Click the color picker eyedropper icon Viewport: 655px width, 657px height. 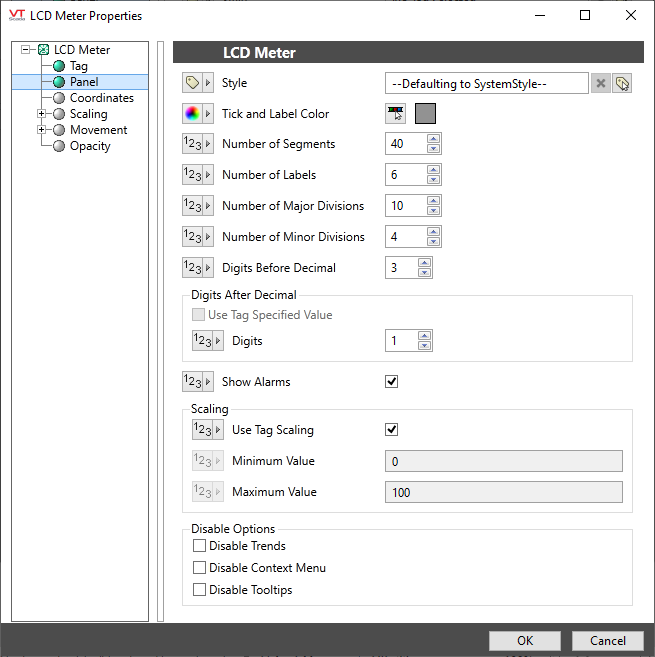[396, 114]
